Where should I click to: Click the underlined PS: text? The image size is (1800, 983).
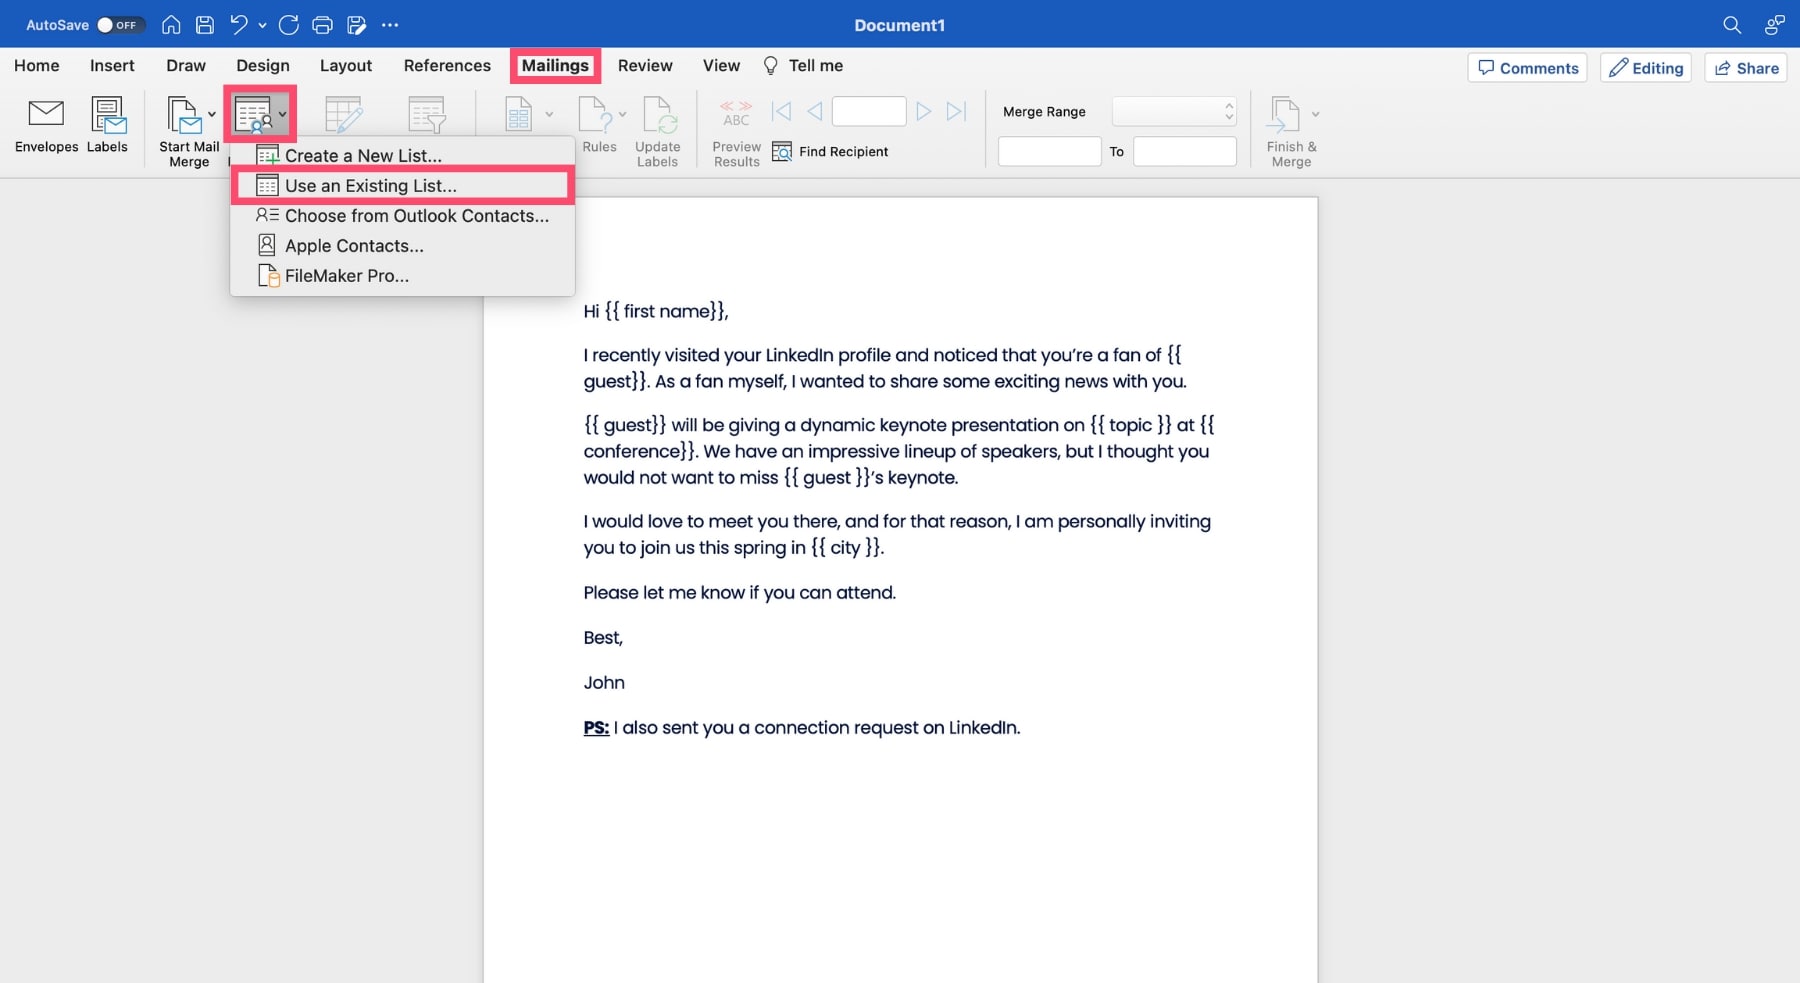click(596, 728)
